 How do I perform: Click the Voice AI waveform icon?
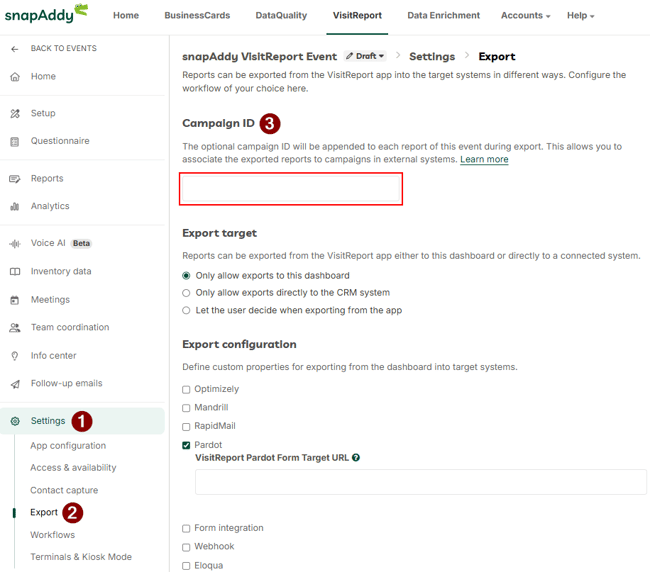click(15, 244)
